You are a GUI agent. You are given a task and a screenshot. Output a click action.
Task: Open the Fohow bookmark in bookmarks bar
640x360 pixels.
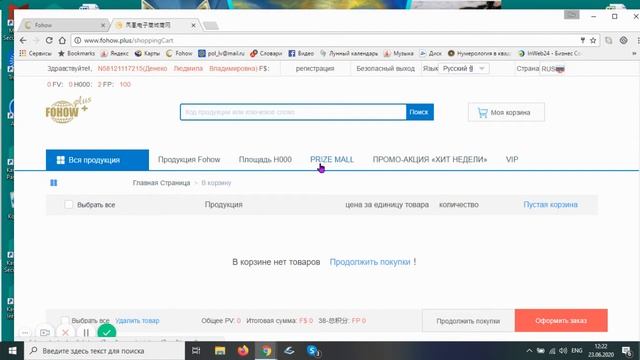click(179, 53)
